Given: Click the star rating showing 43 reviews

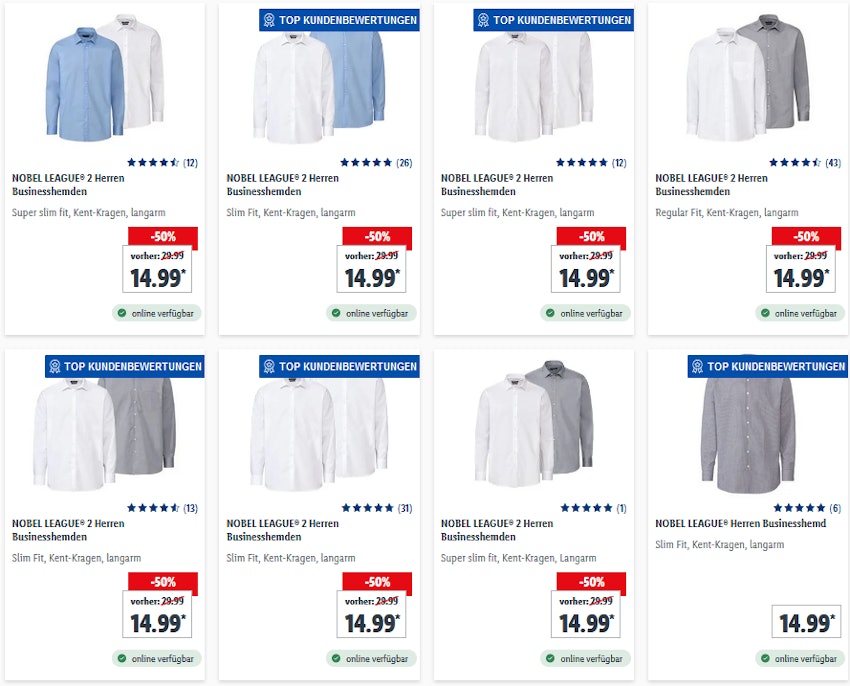Looking at the screenshot, I should point(795,162).
